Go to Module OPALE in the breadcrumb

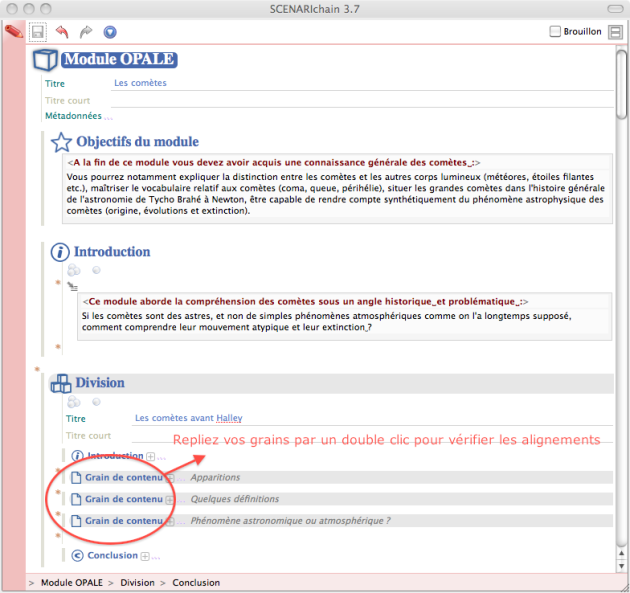[72, 583]
